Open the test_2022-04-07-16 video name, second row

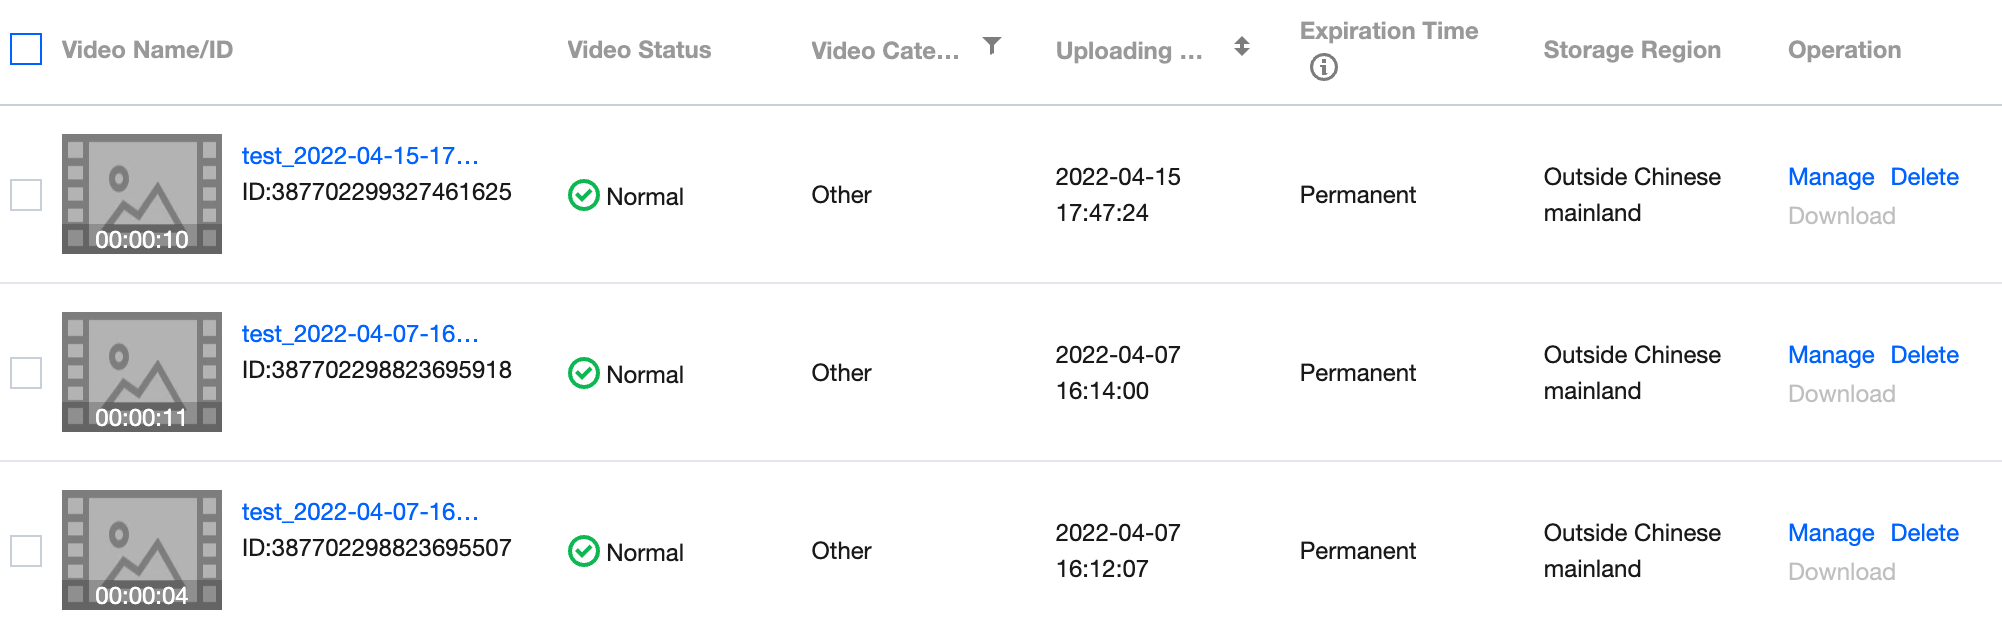tap(360, 334)
